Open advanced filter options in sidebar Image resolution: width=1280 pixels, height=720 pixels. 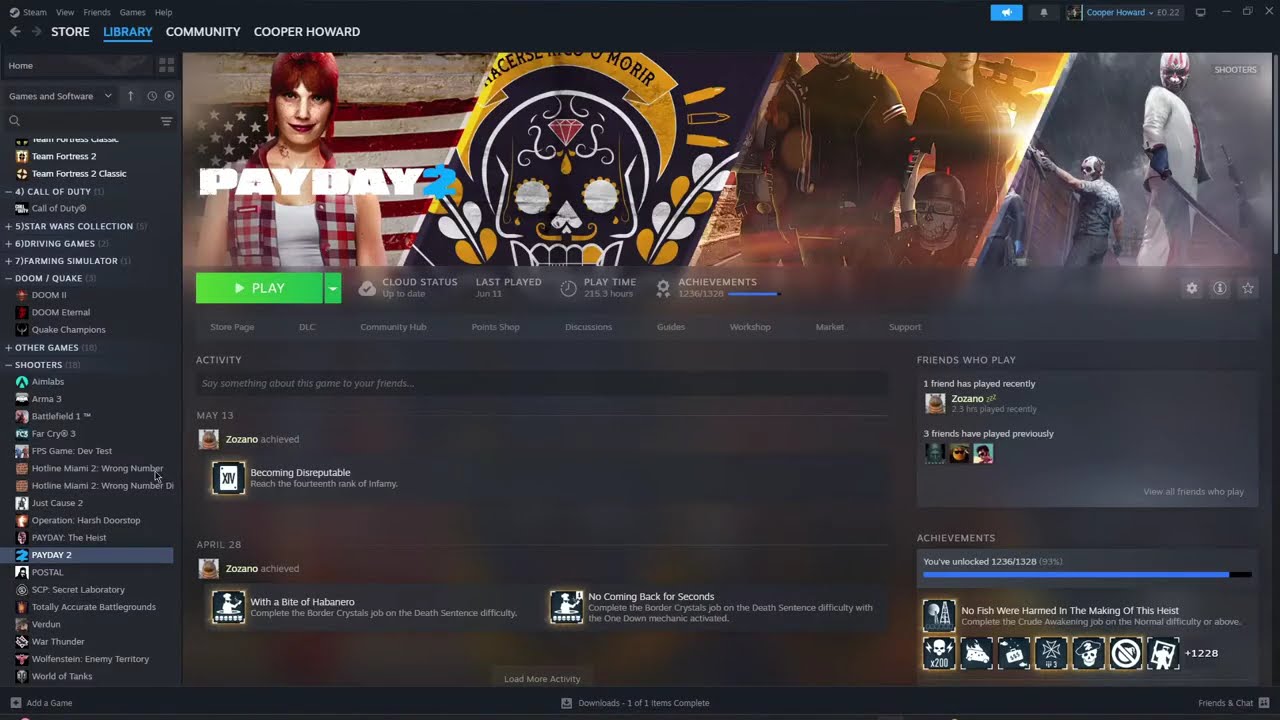[166, 121]
